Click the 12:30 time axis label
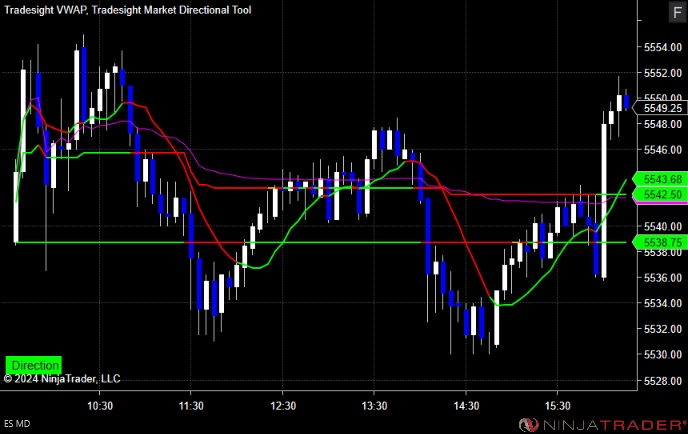 click(x=283, y=406)
